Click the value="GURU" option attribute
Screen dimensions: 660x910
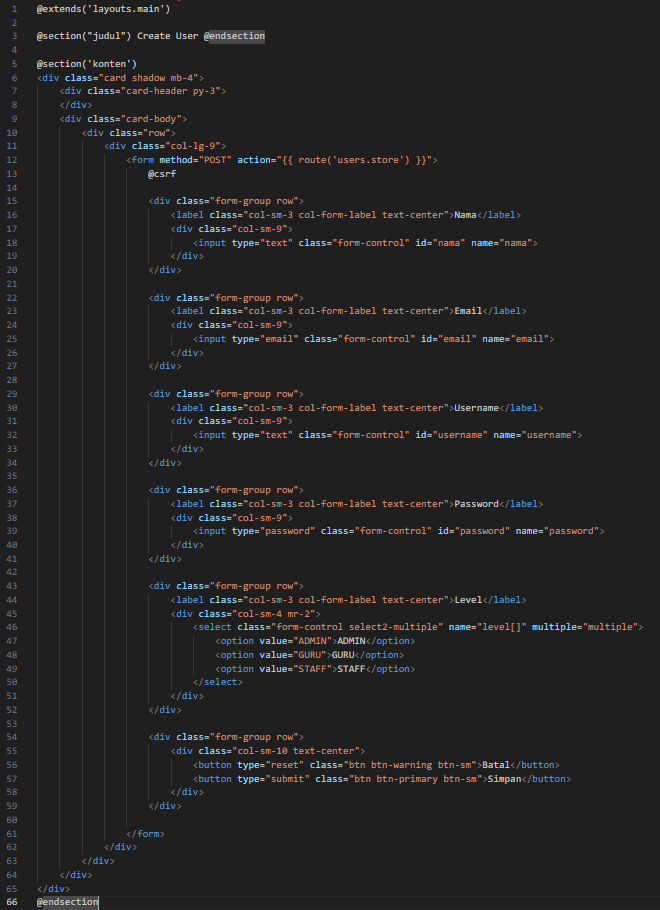293,655
